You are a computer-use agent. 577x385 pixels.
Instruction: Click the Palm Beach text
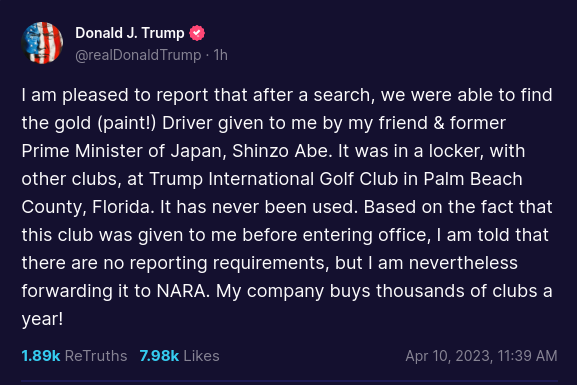[x=473, y=179]
